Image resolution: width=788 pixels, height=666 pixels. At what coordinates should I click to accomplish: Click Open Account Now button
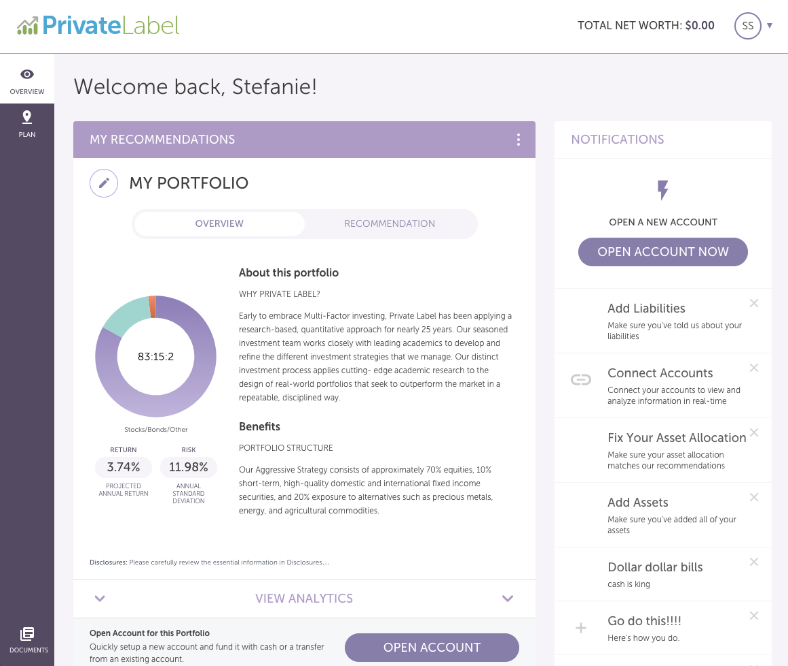point(663,252)
